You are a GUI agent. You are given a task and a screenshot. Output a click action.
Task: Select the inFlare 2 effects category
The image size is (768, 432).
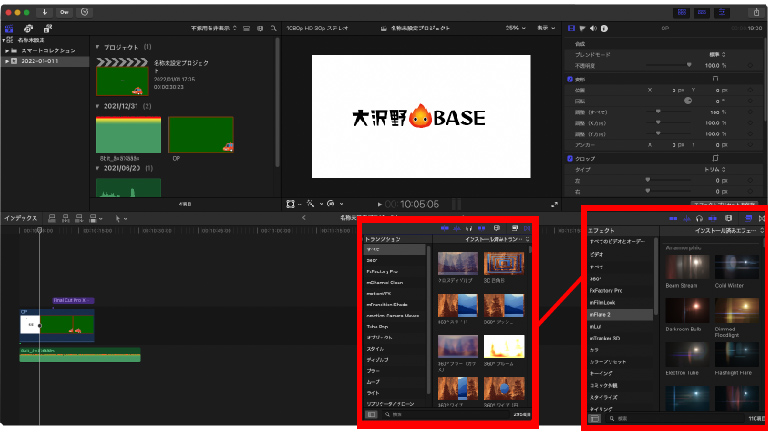coord(620,314)
